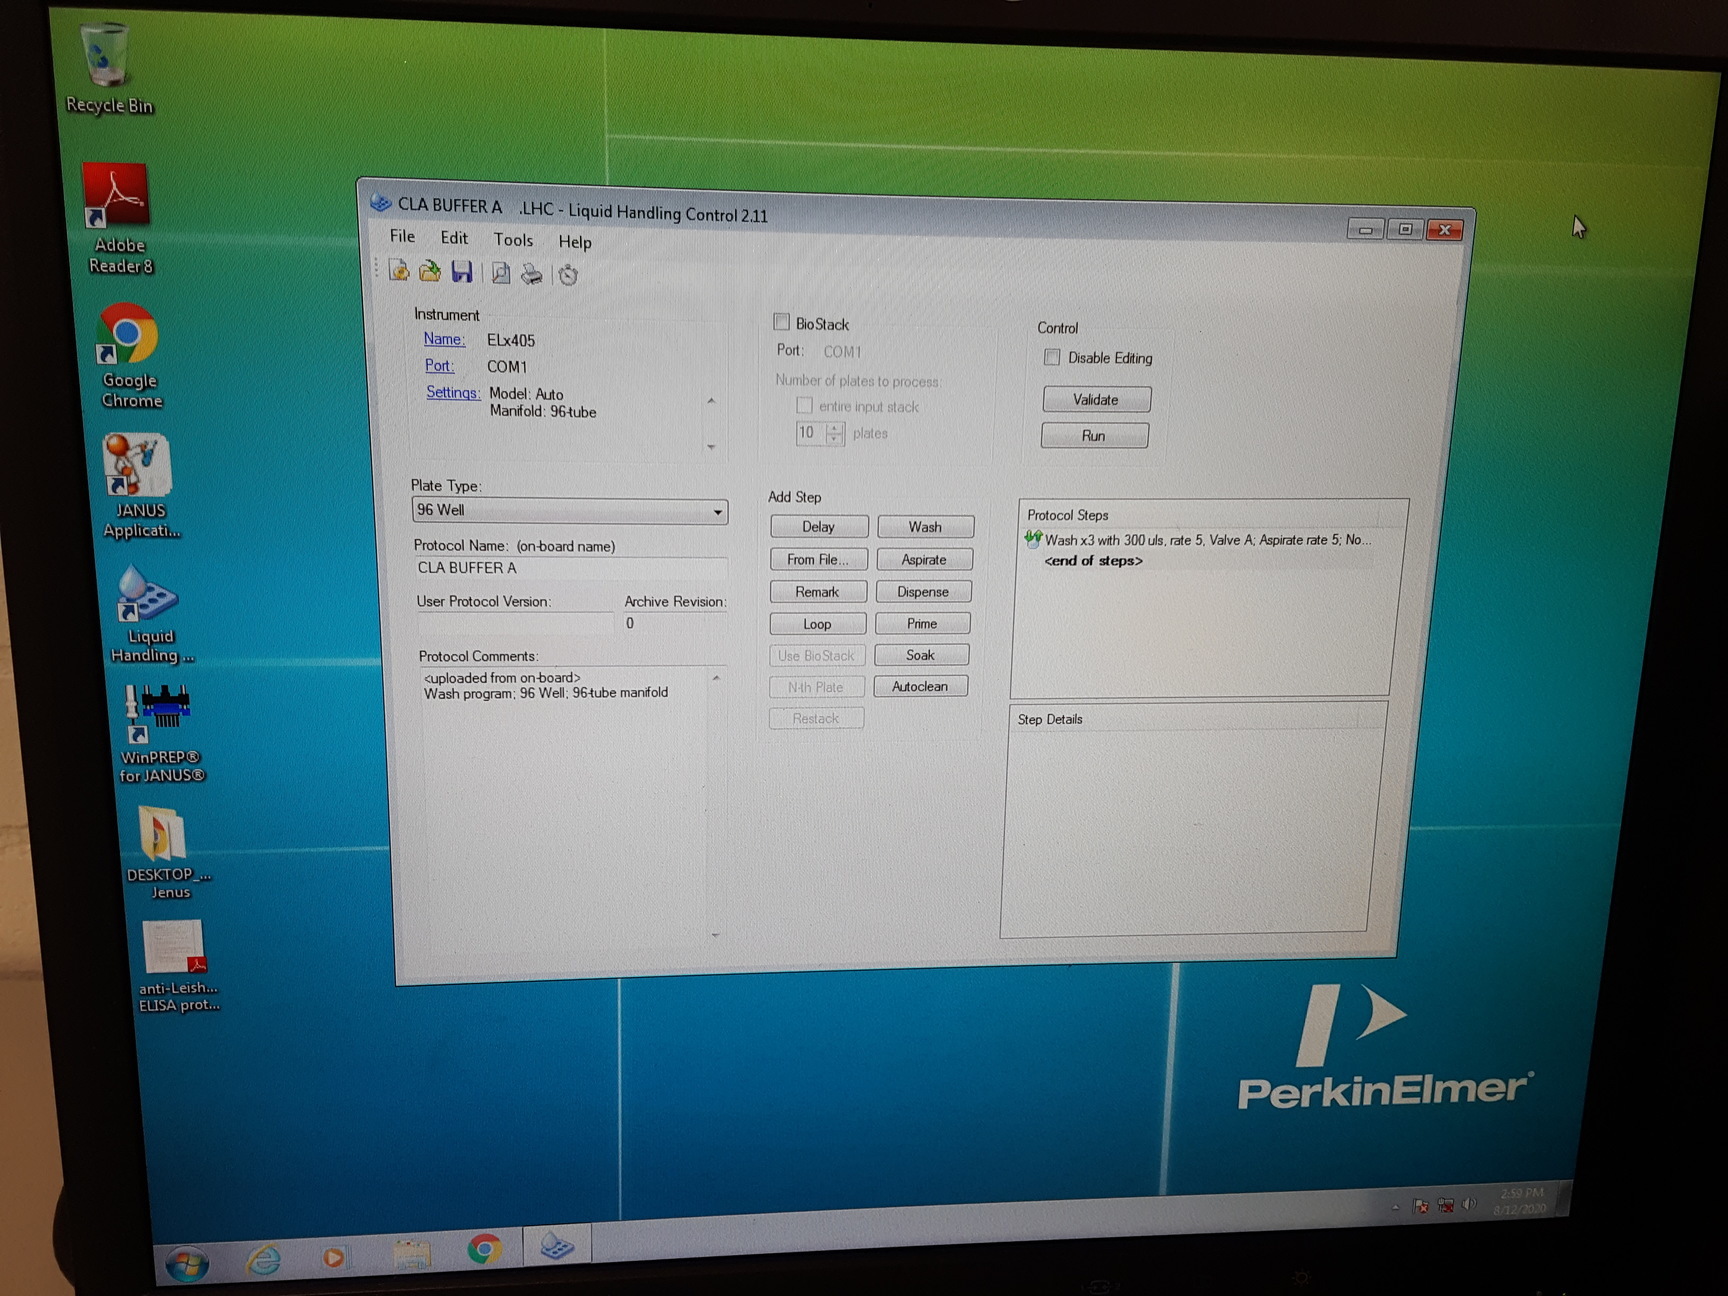This screenshot has width=1728, height=1296.
Task: Click the instrument Port link
Action: click(439, 366)
